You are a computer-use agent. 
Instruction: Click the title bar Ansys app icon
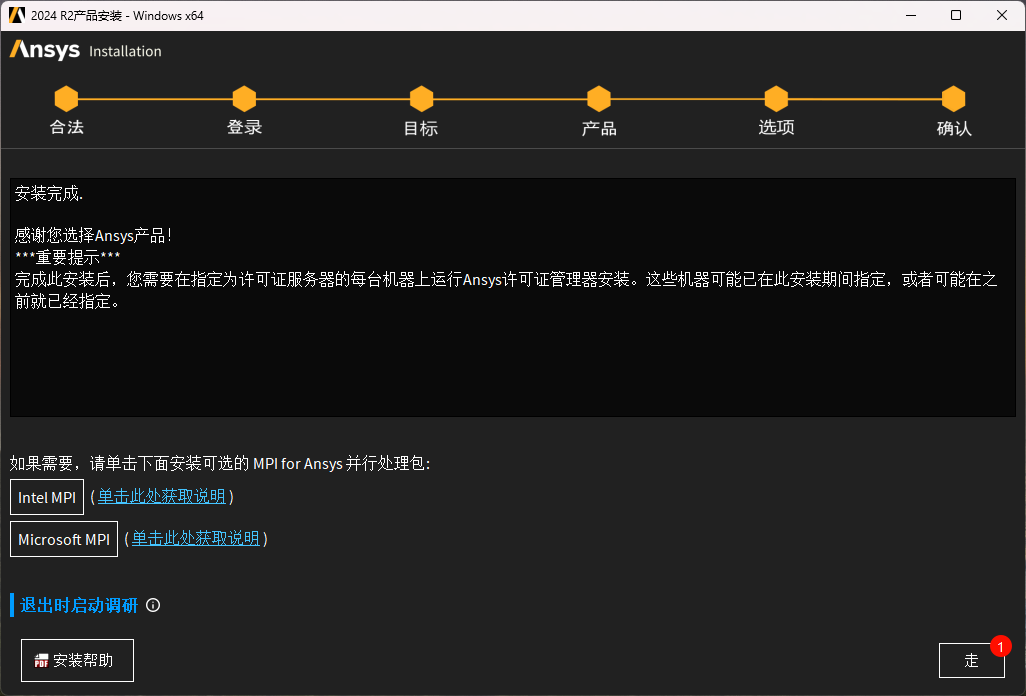tap(16, 15)
